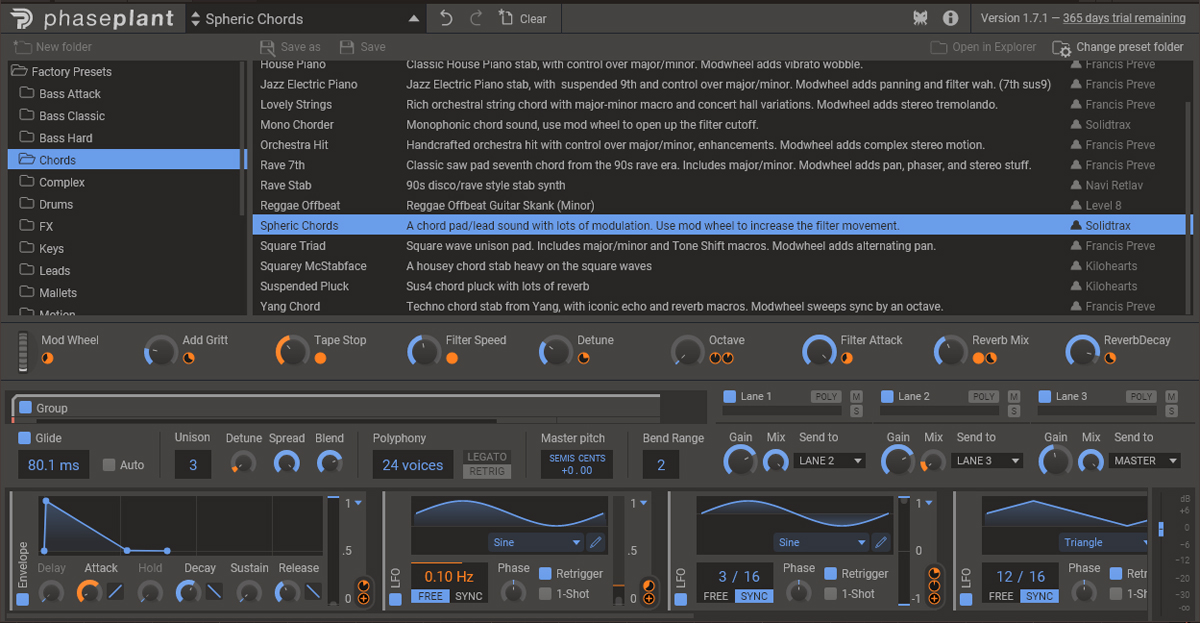
Task: Enable 1-Shot on the 3 / 16 LFO
Action: tap(831, 593)
